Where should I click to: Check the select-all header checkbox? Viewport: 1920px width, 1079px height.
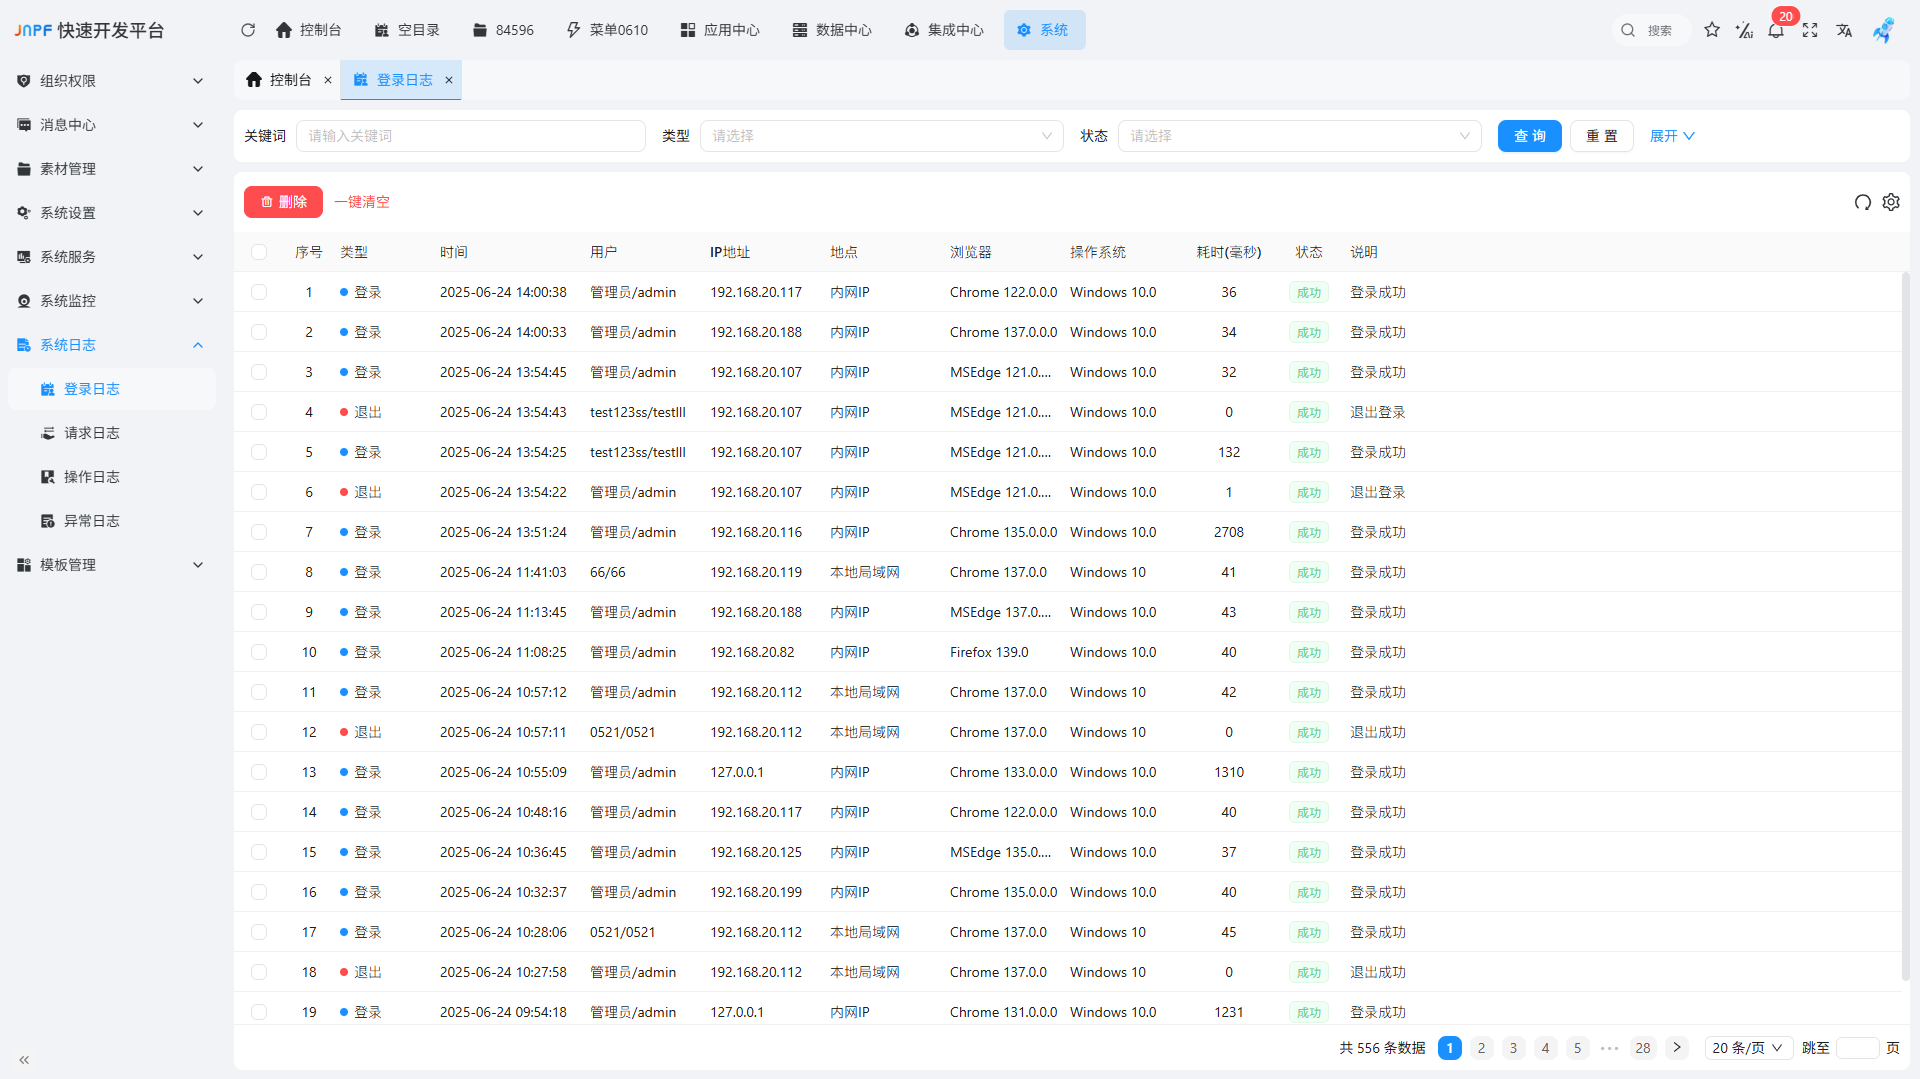click(x=259, y=252)
